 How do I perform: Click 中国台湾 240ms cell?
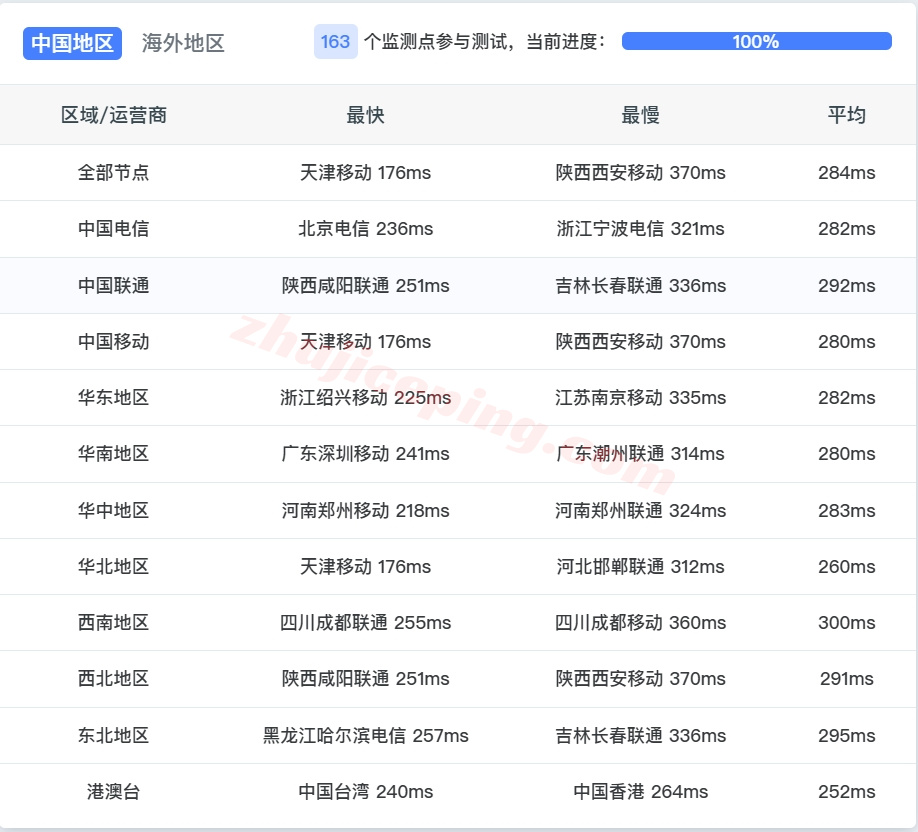365,792
